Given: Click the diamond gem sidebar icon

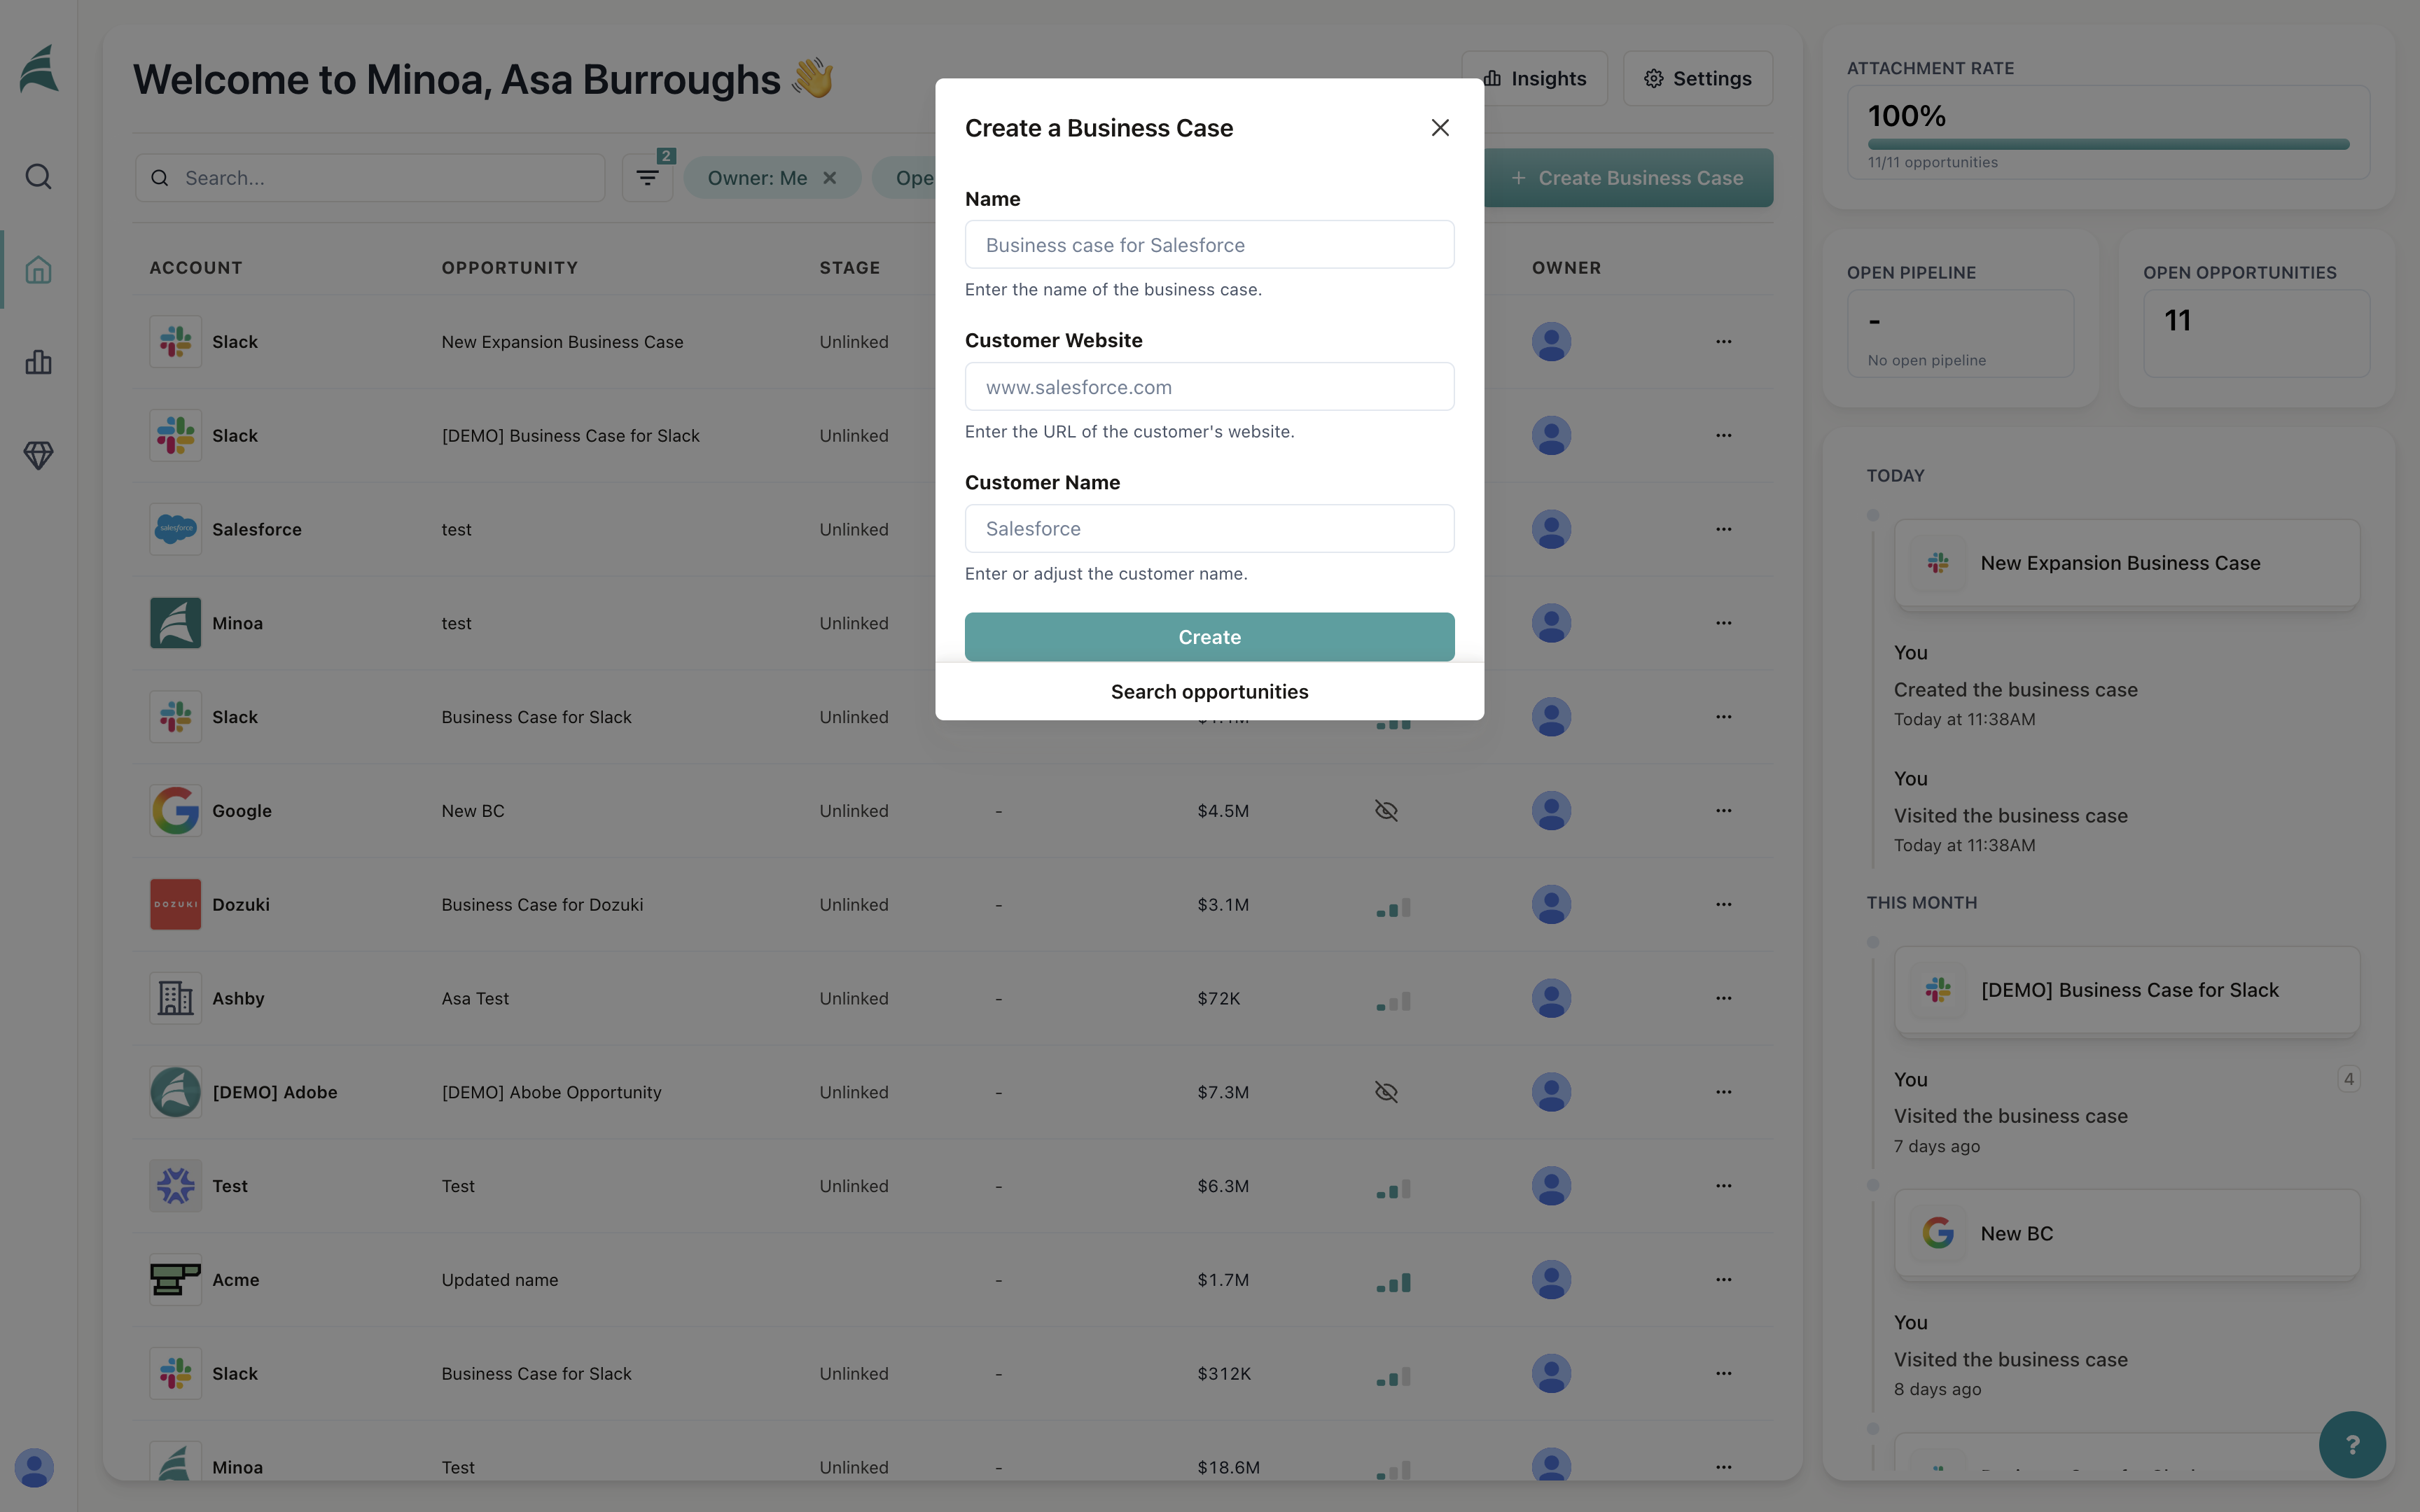Looking at the screenshot, I should [x=38, y=455].
